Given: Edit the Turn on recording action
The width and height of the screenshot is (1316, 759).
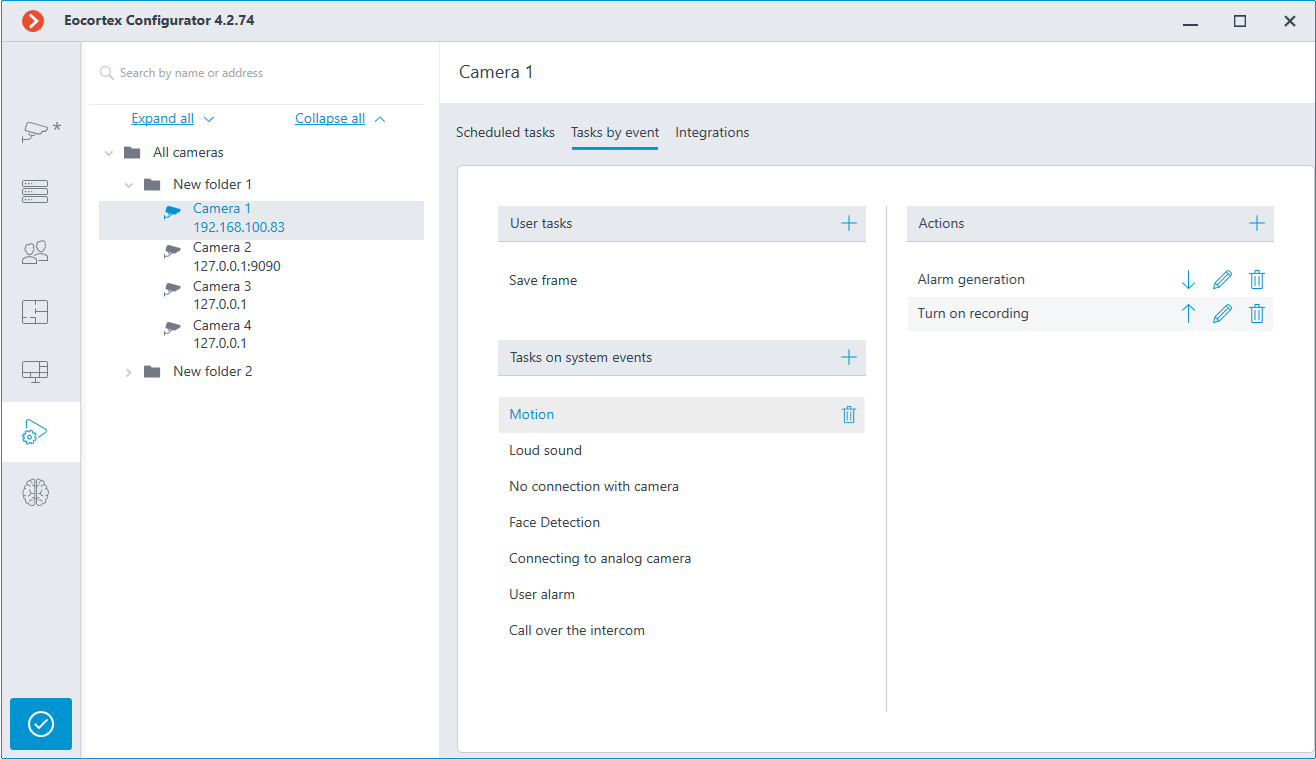Looking at the screenshot, I should coord(1222,314).
